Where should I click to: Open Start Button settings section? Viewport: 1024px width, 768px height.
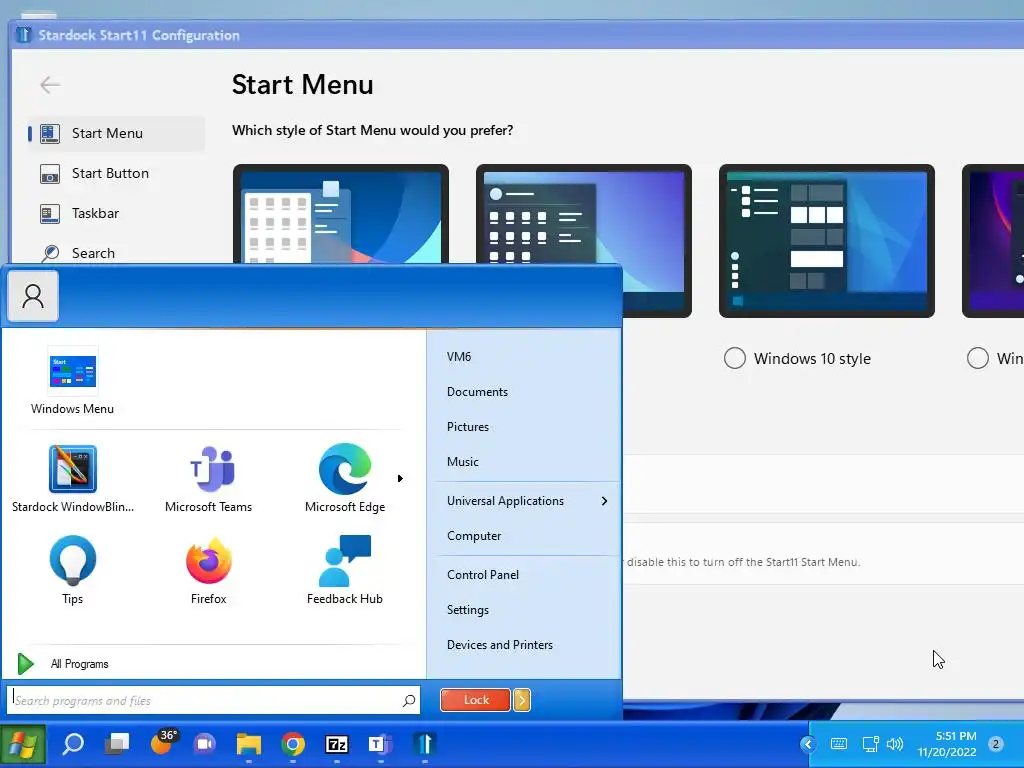[116, 174]
